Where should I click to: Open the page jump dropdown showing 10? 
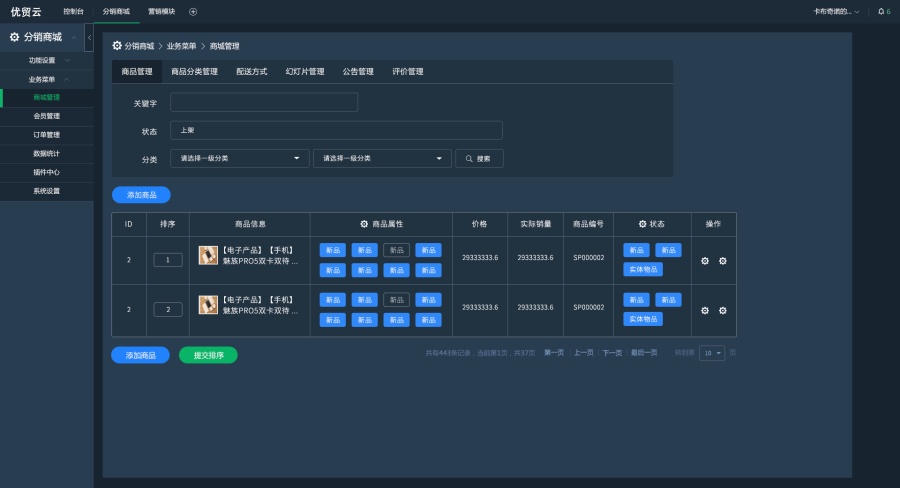[x=712, y=353]
